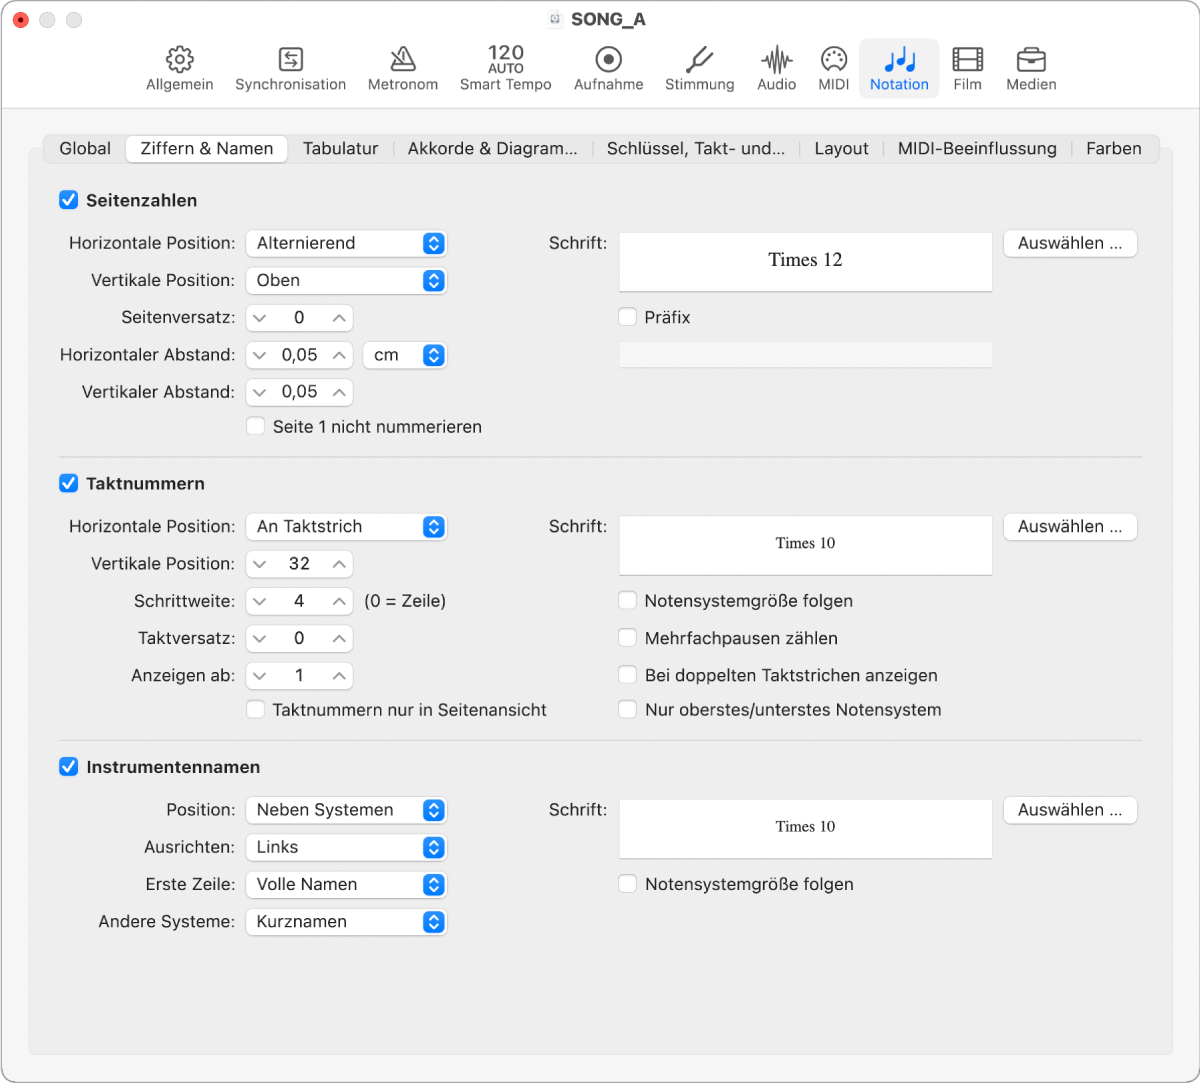Open the Film settings pane
The image size is (1200, 1083).
[967, 69]
